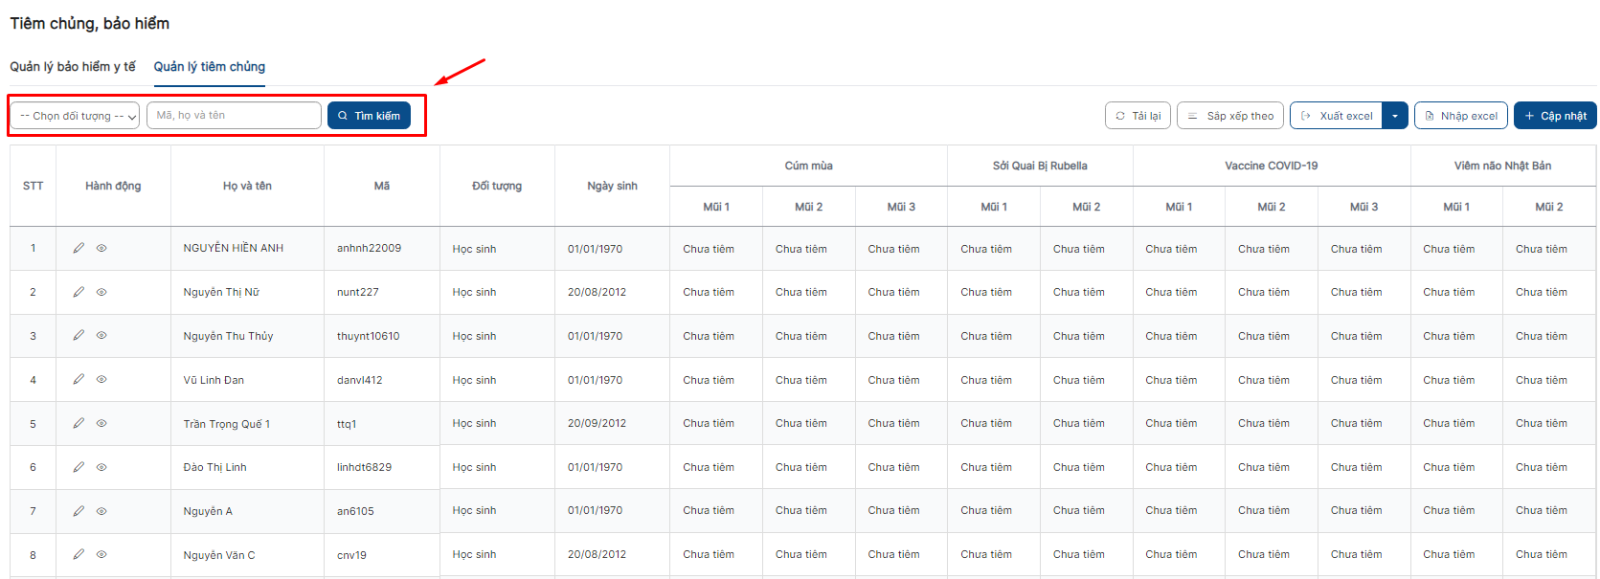View details of NGUYỄN HIỀN ANH with eye icon
The image size is (1600, 579).
(x=101, y=248)
